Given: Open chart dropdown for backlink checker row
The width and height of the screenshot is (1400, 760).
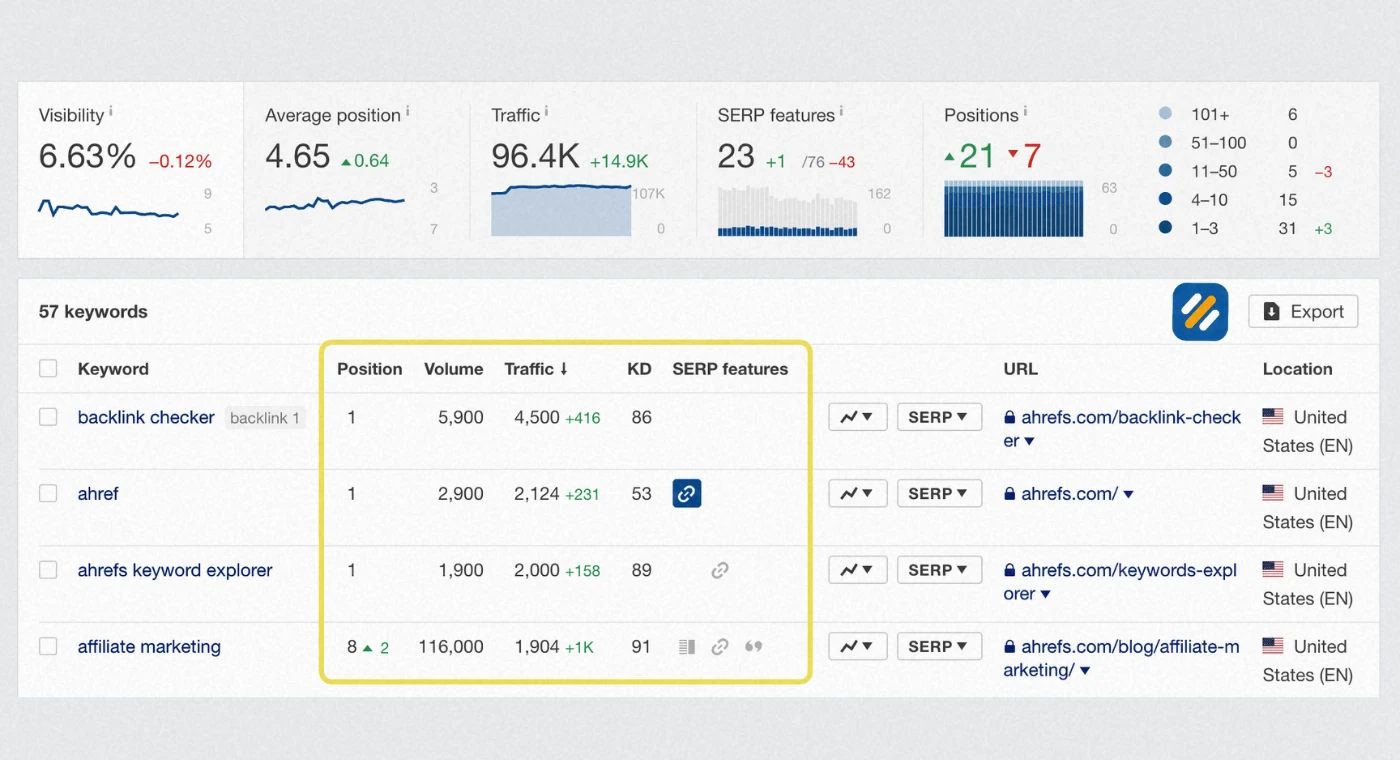Looking at the screenshot, I should pyautogui.click(x=858, y=417).
